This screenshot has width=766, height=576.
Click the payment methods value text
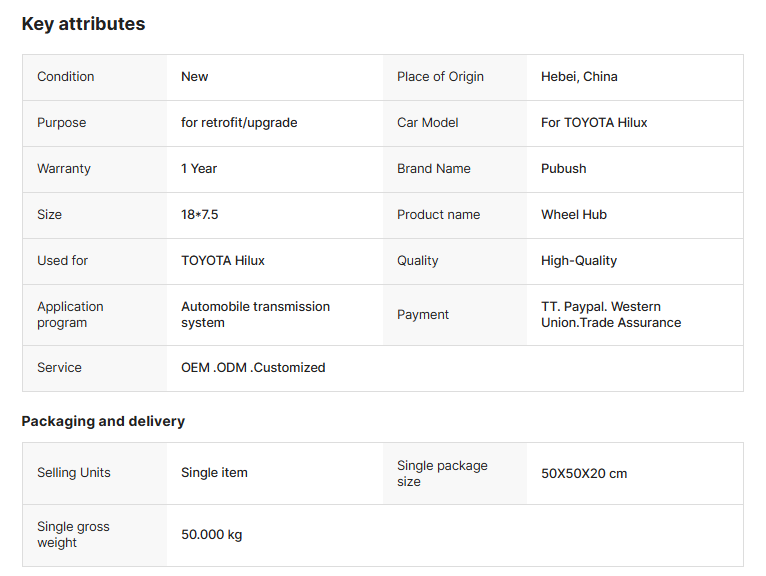point(610,315)
